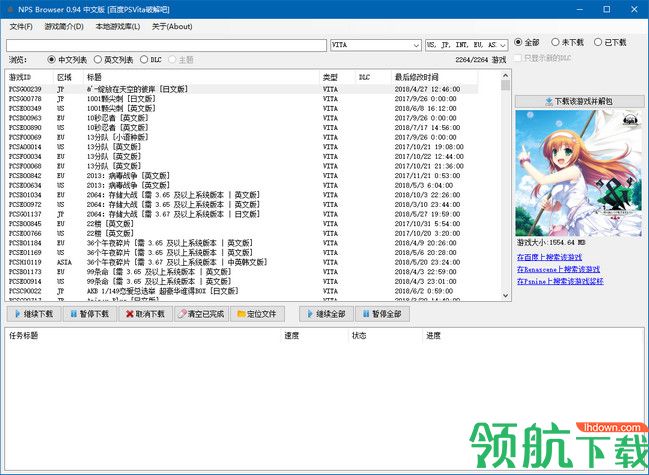This screenshot has width=649, height=475.
Task: Select game row PCSC90022
Action: (242, 291)
